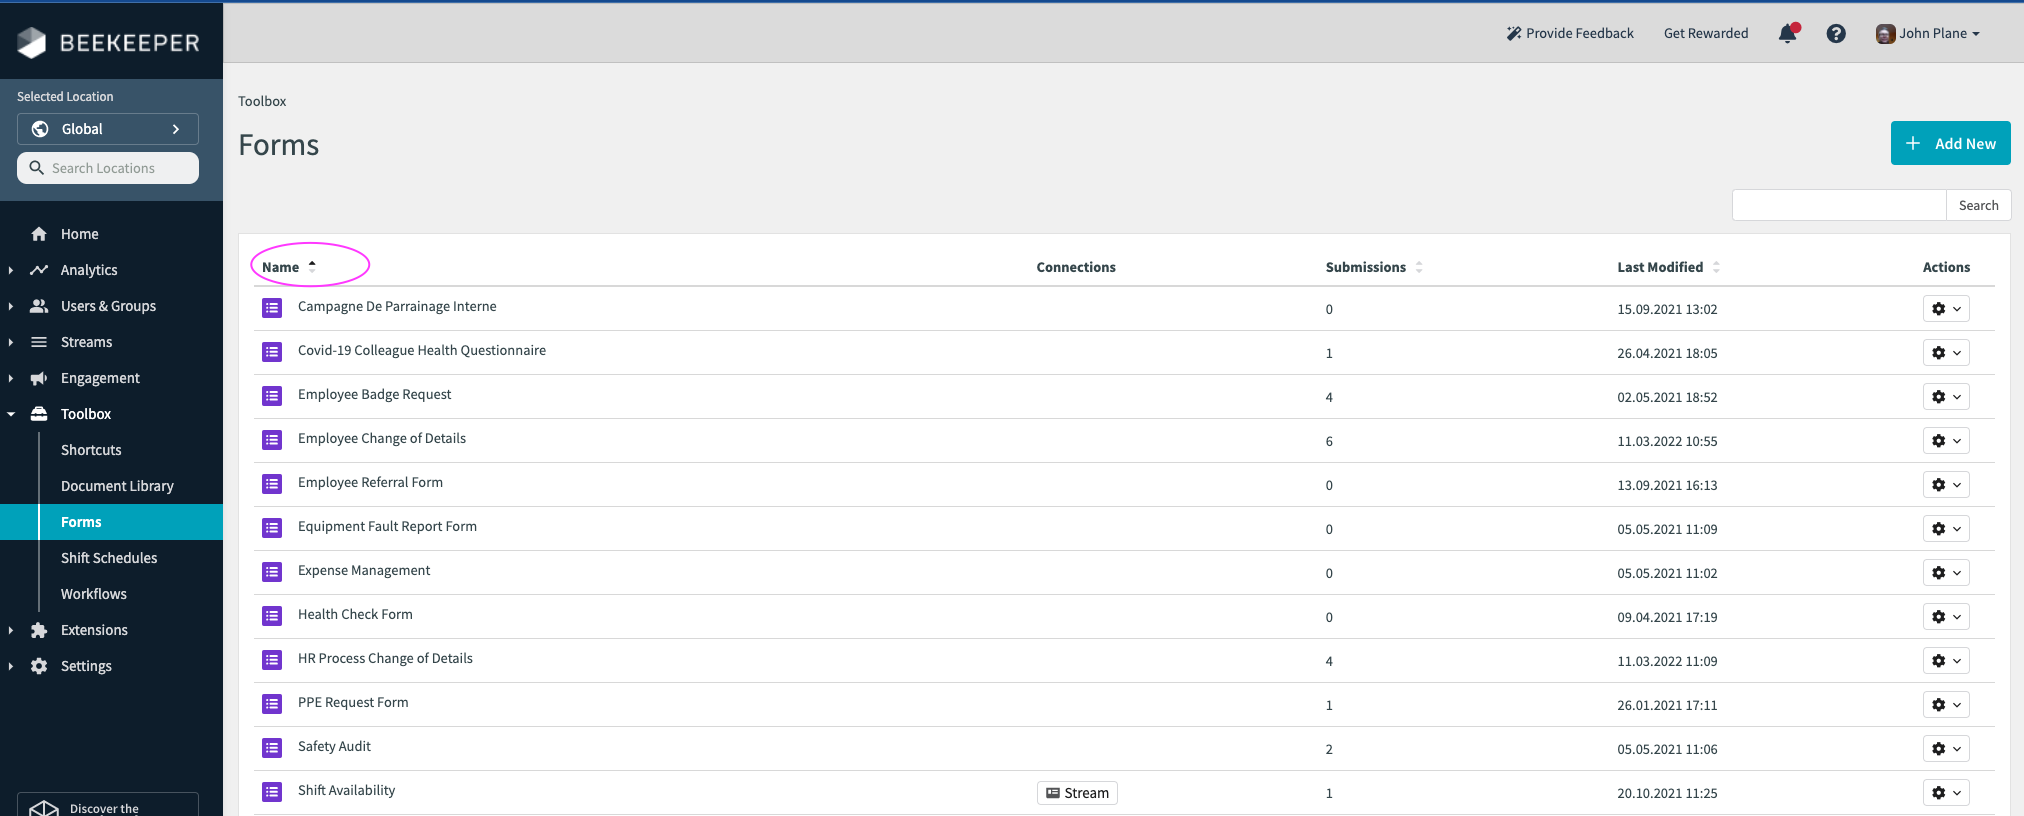Viewport: 2024px width, 816px height.
Task: Open Document Library in the sidebar
Action: coord(117,486)
